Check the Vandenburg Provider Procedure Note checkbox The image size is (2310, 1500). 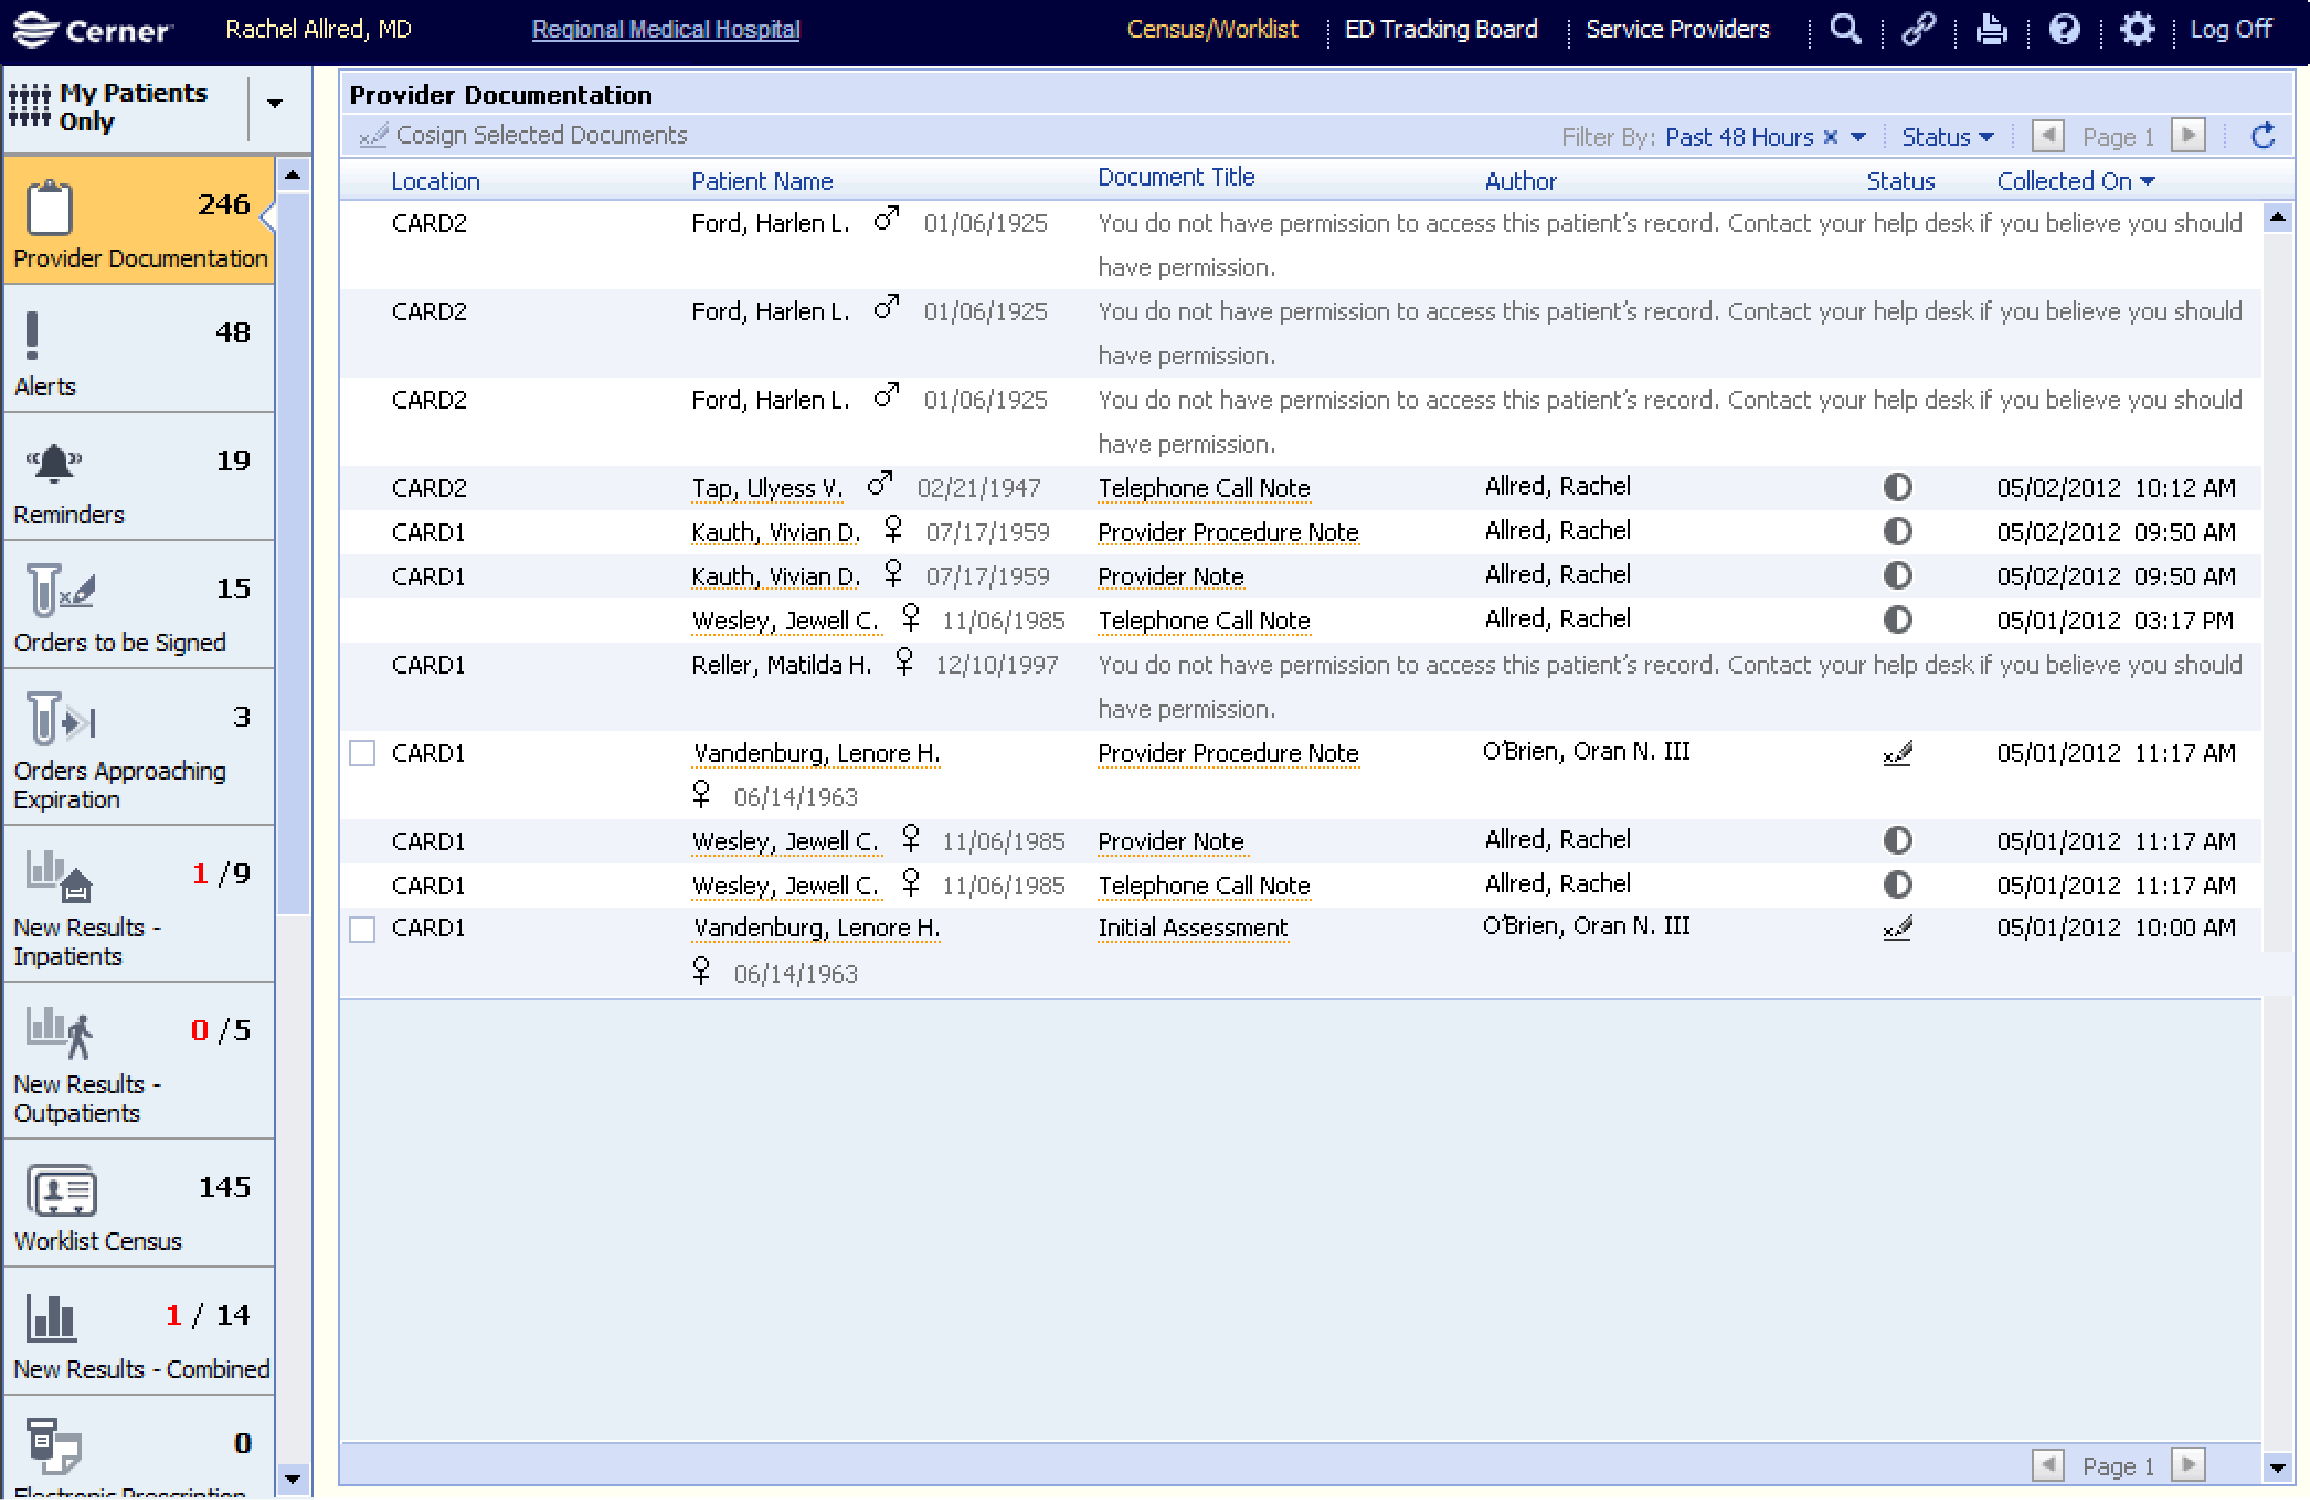(362, 753)
